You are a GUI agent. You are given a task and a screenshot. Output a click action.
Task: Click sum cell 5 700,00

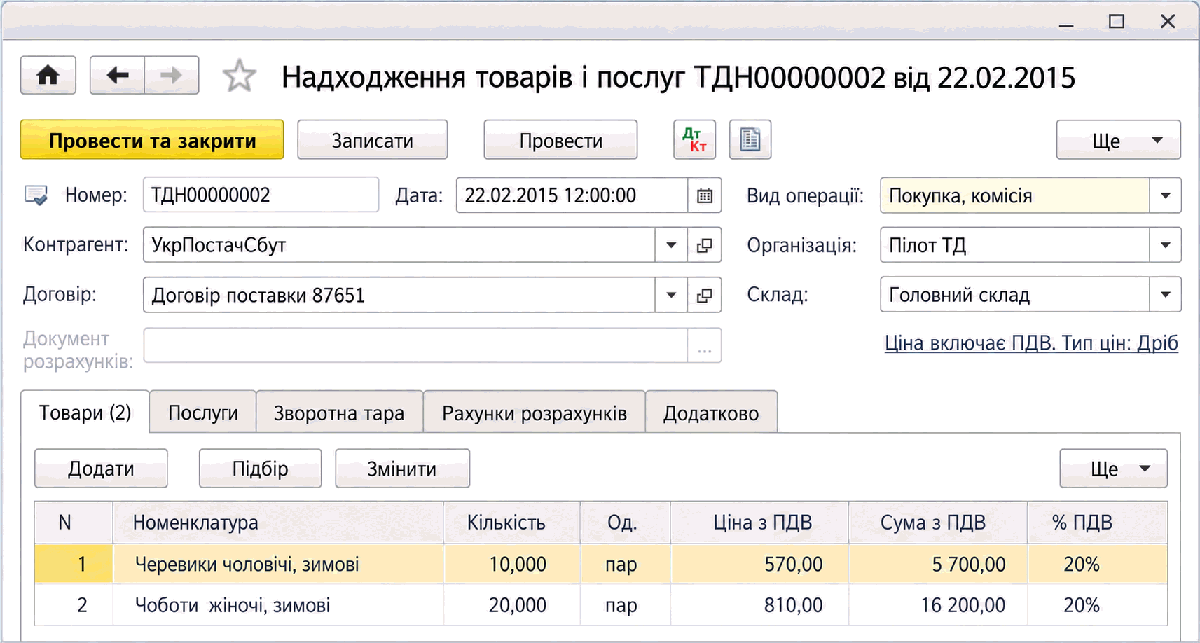pyautogui.click(x=937, y=564)
